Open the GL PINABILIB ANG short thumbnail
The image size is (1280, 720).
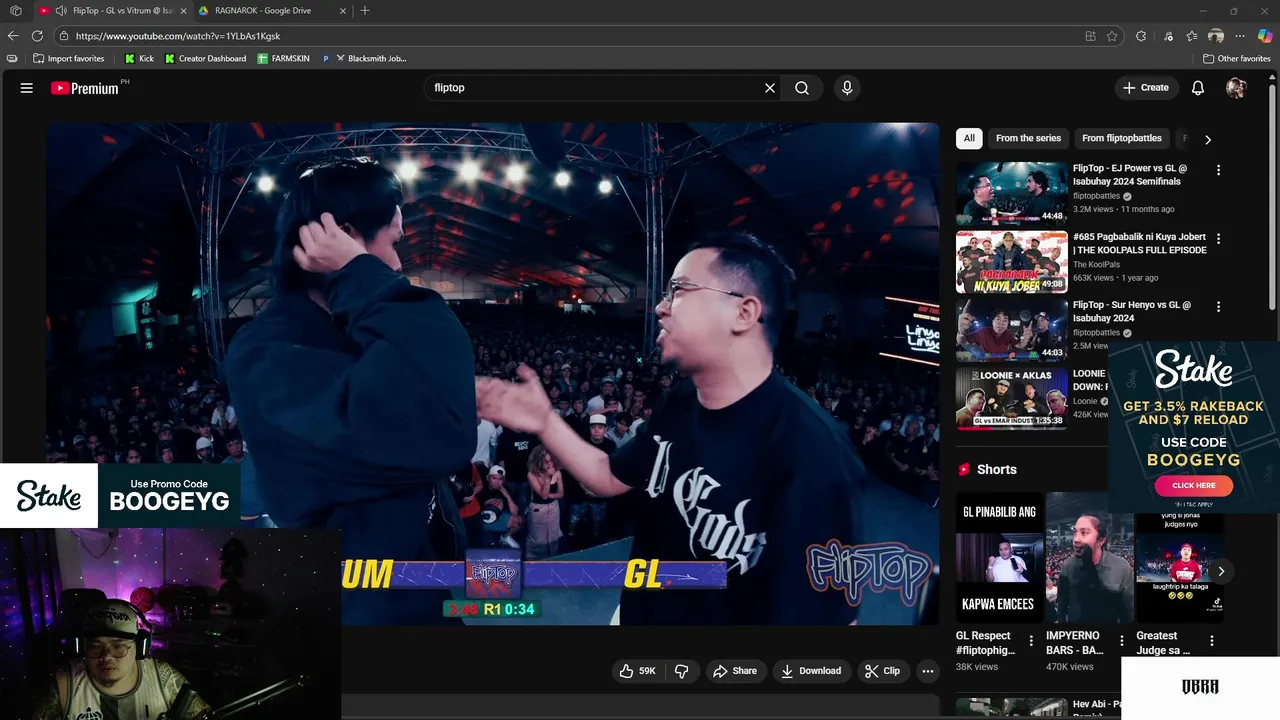coord(999,557)
